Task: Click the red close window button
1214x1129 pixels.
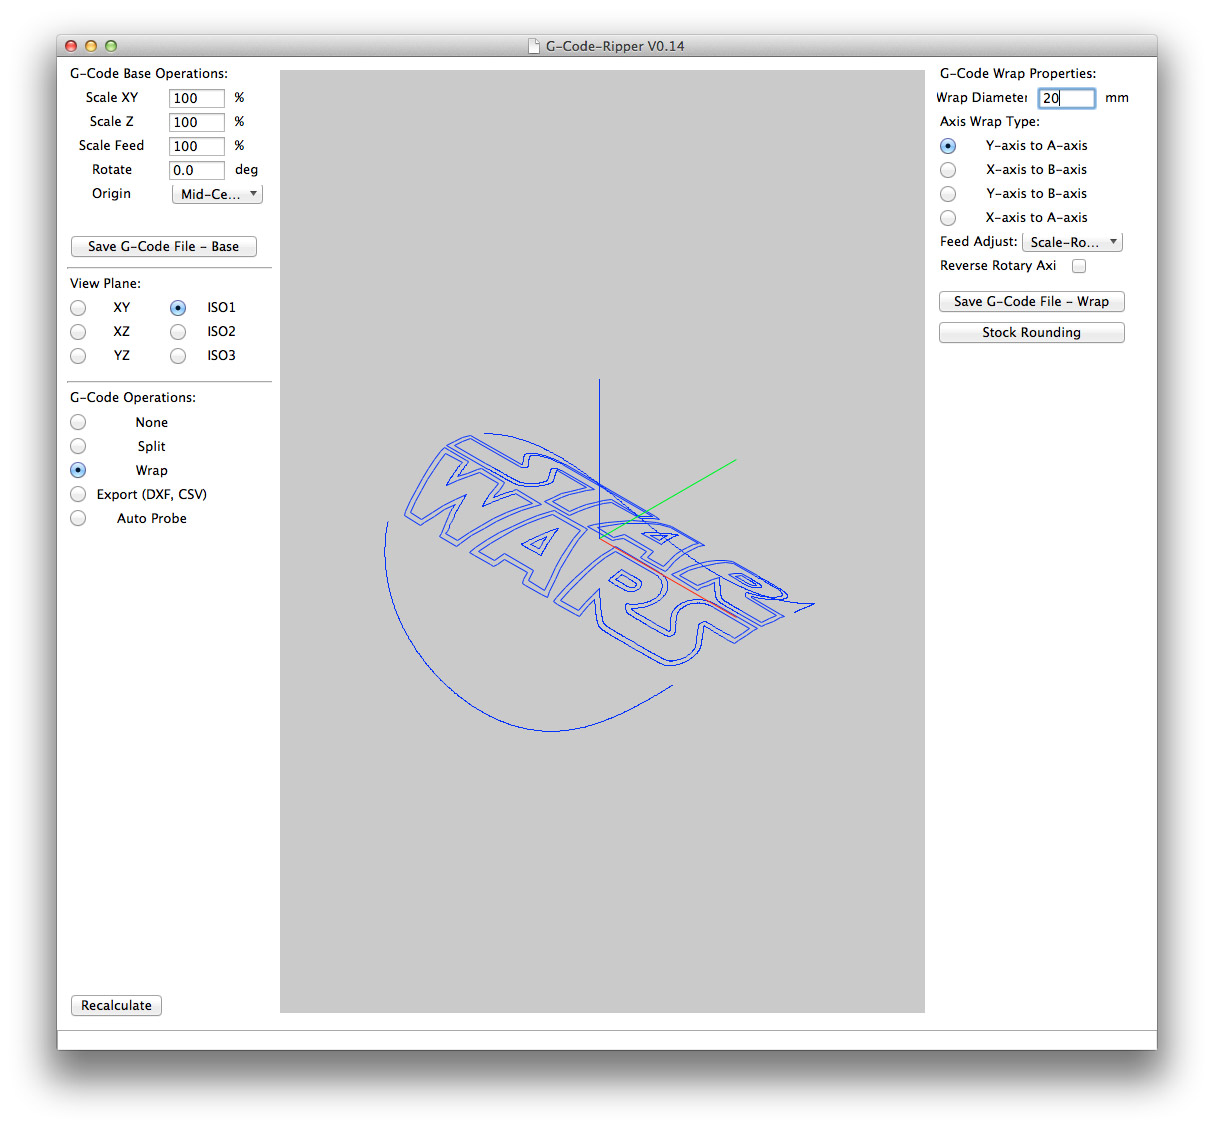Action: 71,46
